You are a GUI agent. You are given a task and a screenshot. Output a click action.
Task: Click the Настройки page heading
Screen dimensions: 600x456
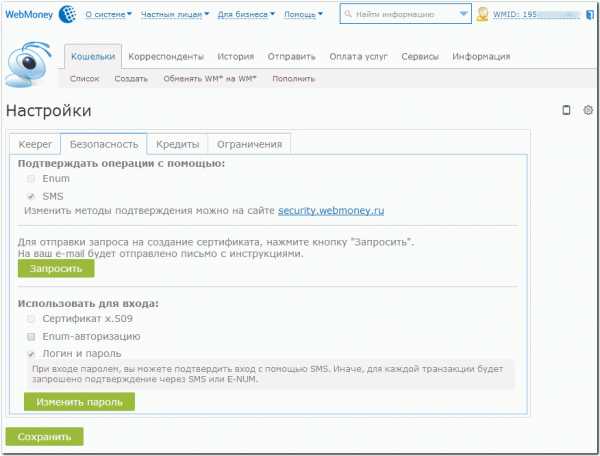click(49, 111)
